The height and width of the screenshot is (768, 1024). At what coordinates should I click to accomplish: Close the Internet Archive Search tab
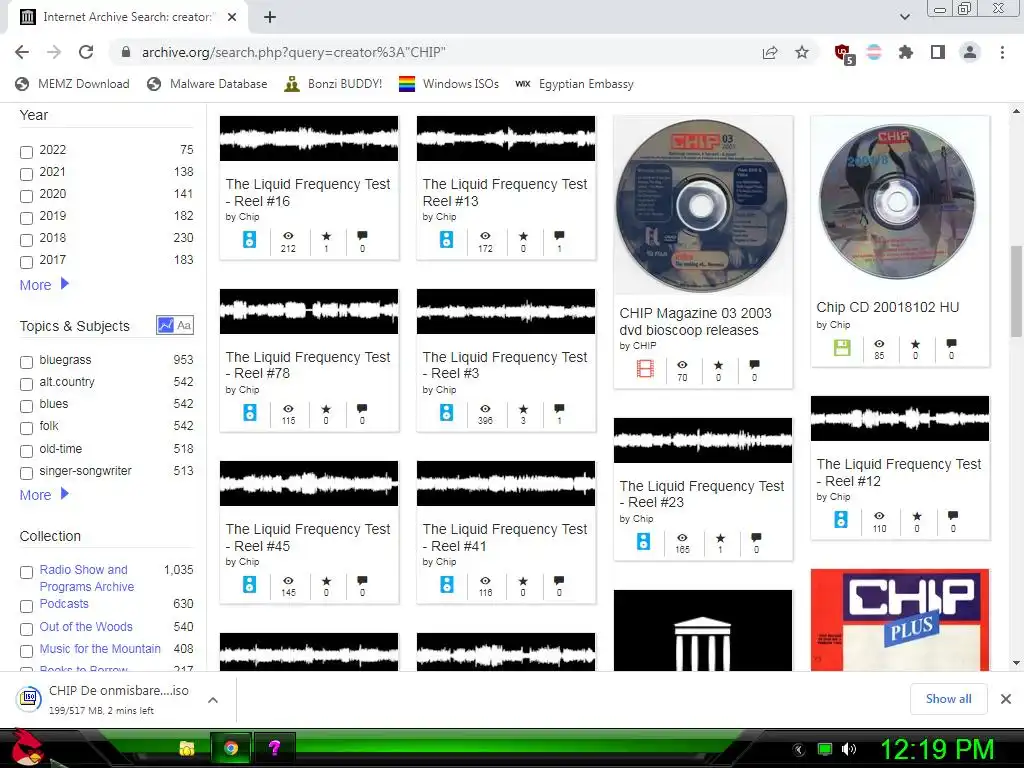232,17
